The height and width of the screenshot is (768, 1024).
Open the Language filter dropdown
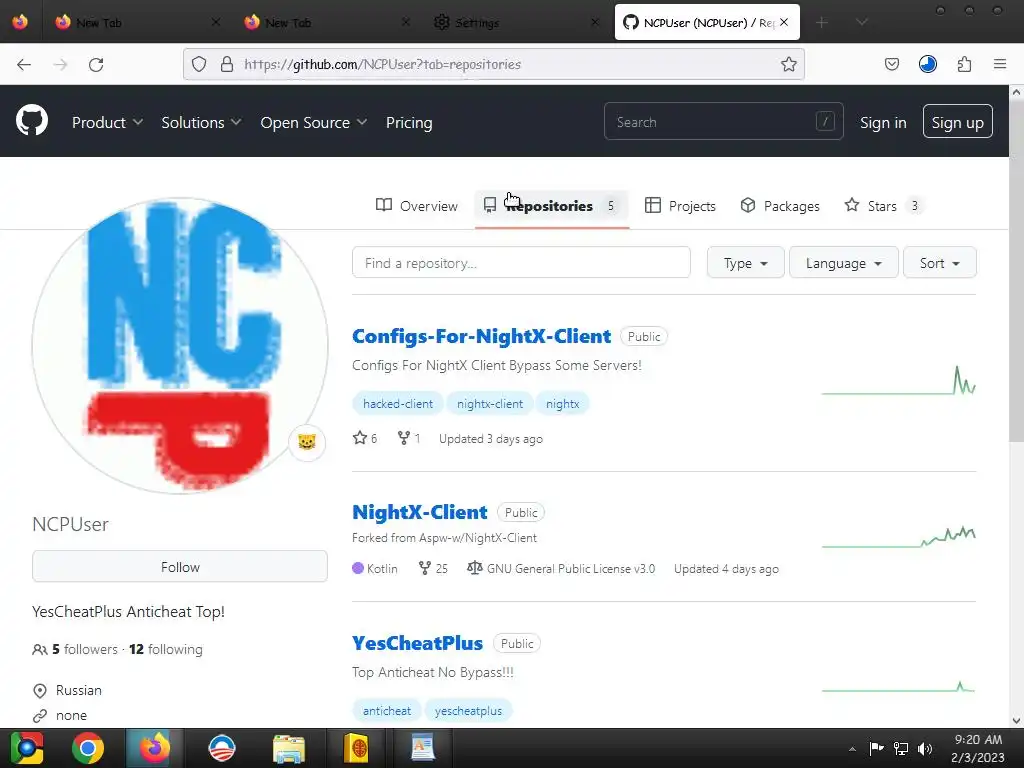coord(843,263)
